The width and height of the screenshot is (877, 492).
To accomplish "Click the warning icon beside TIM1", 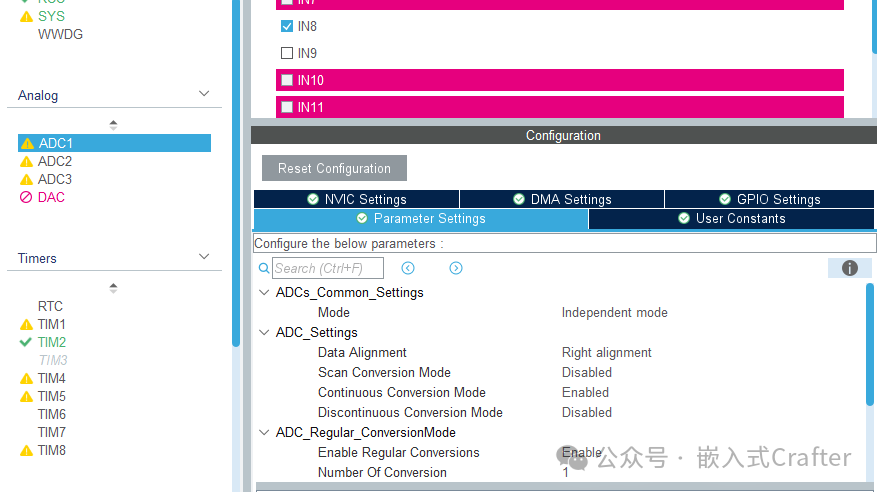I will pos(26,324).
